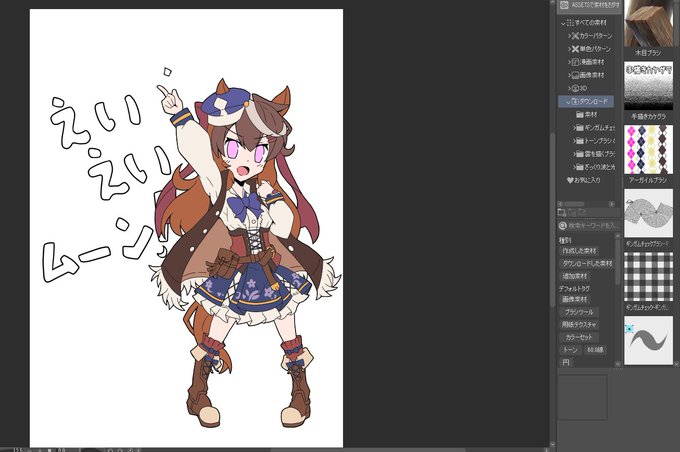Click the 画像素材 picture icon
680x452 pixels.
point(575,75)
